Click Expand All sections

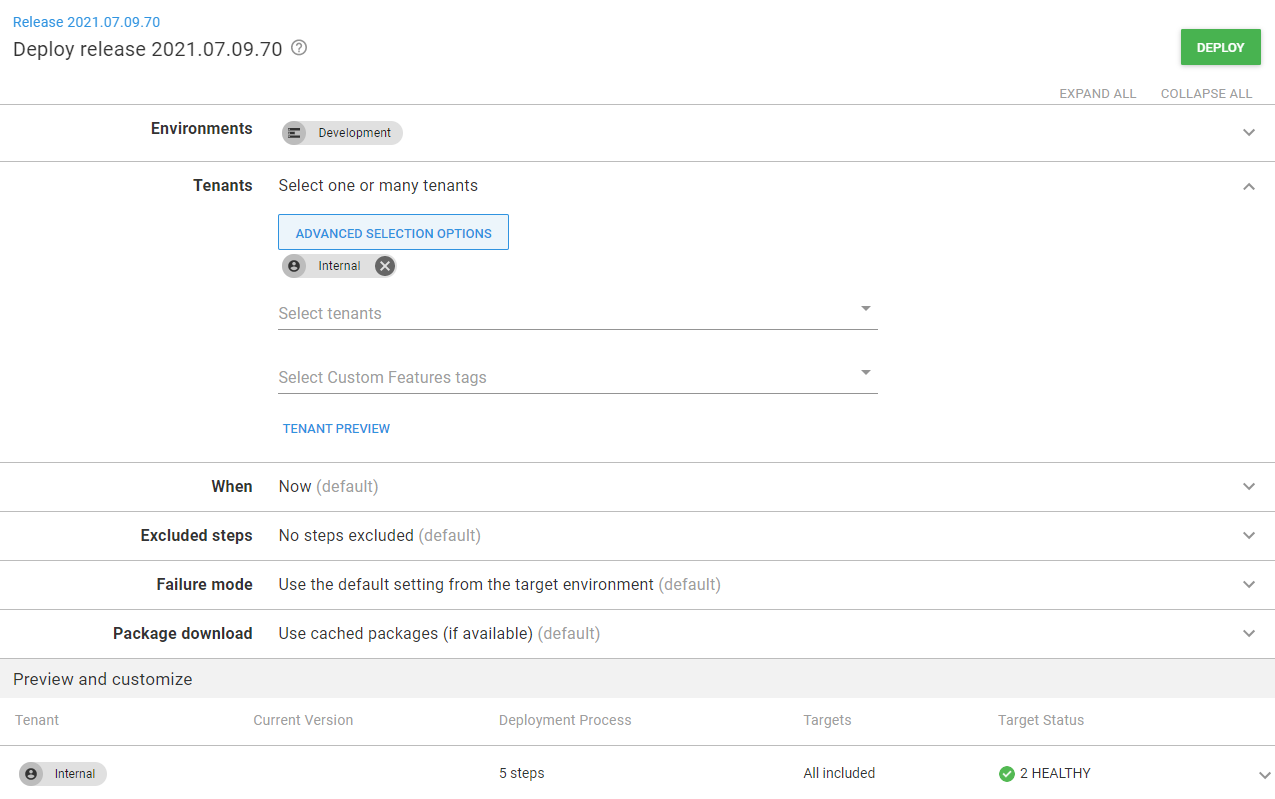tap(1097, 94)
